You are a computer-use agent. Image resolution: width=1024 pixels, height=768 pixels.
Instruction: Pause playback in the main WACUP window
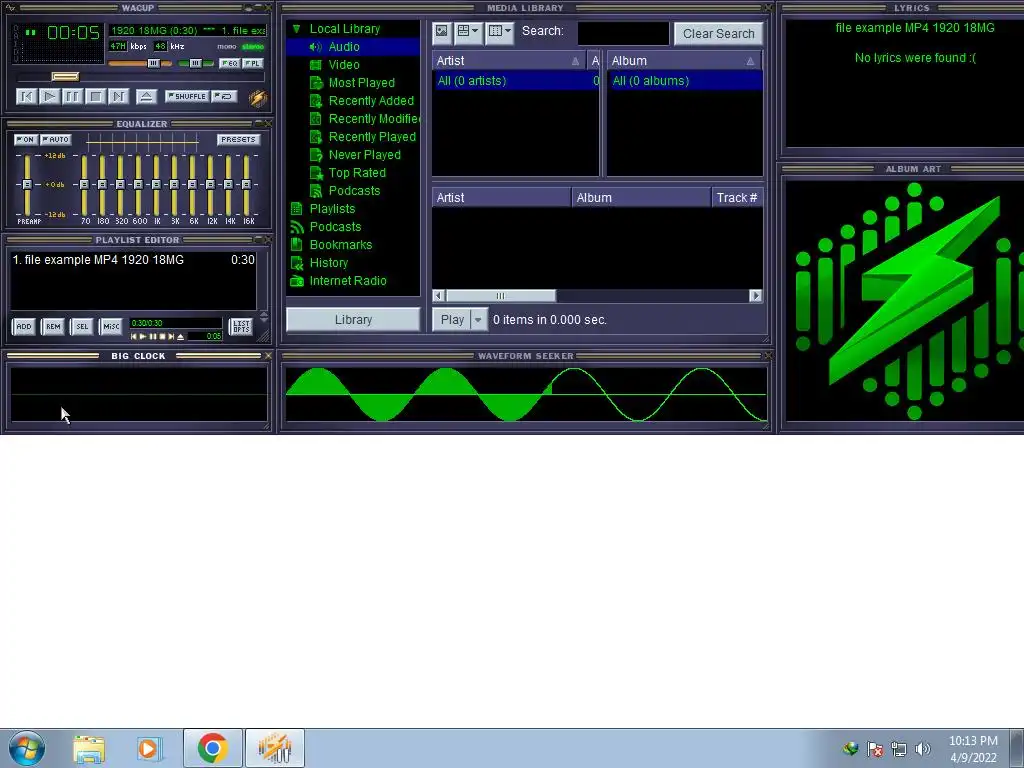pyautogui.click(x=72, y=97)
